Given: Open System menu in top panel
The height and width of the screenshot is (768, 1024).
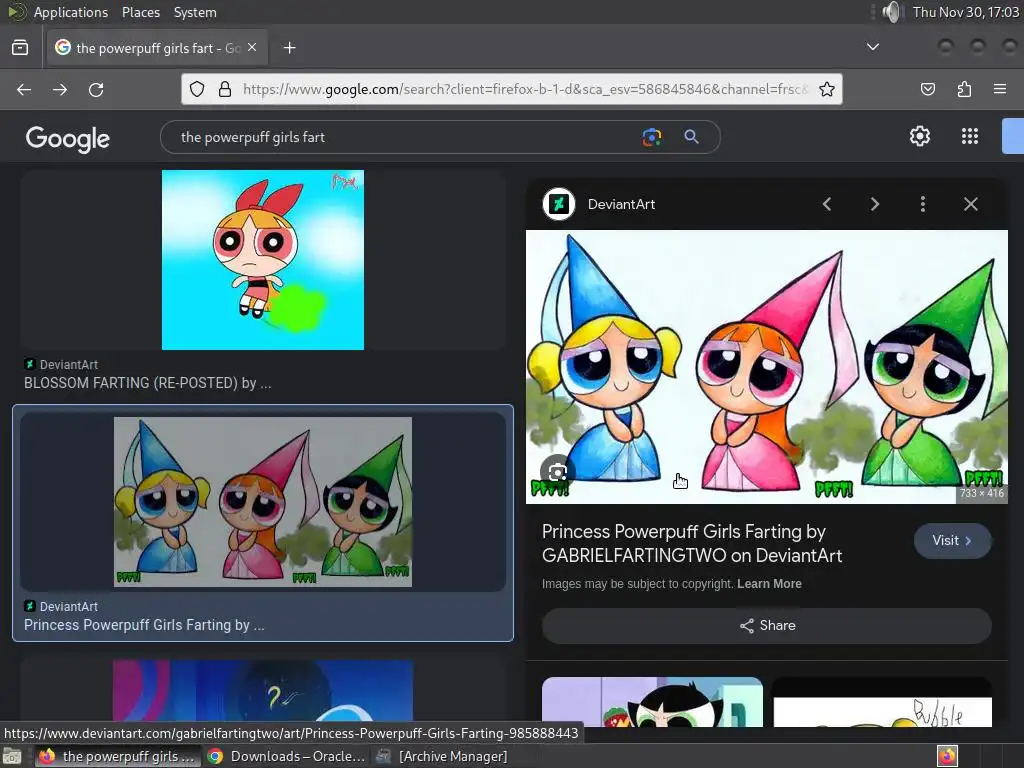Looking at the screenshot, I should [195, 12].
